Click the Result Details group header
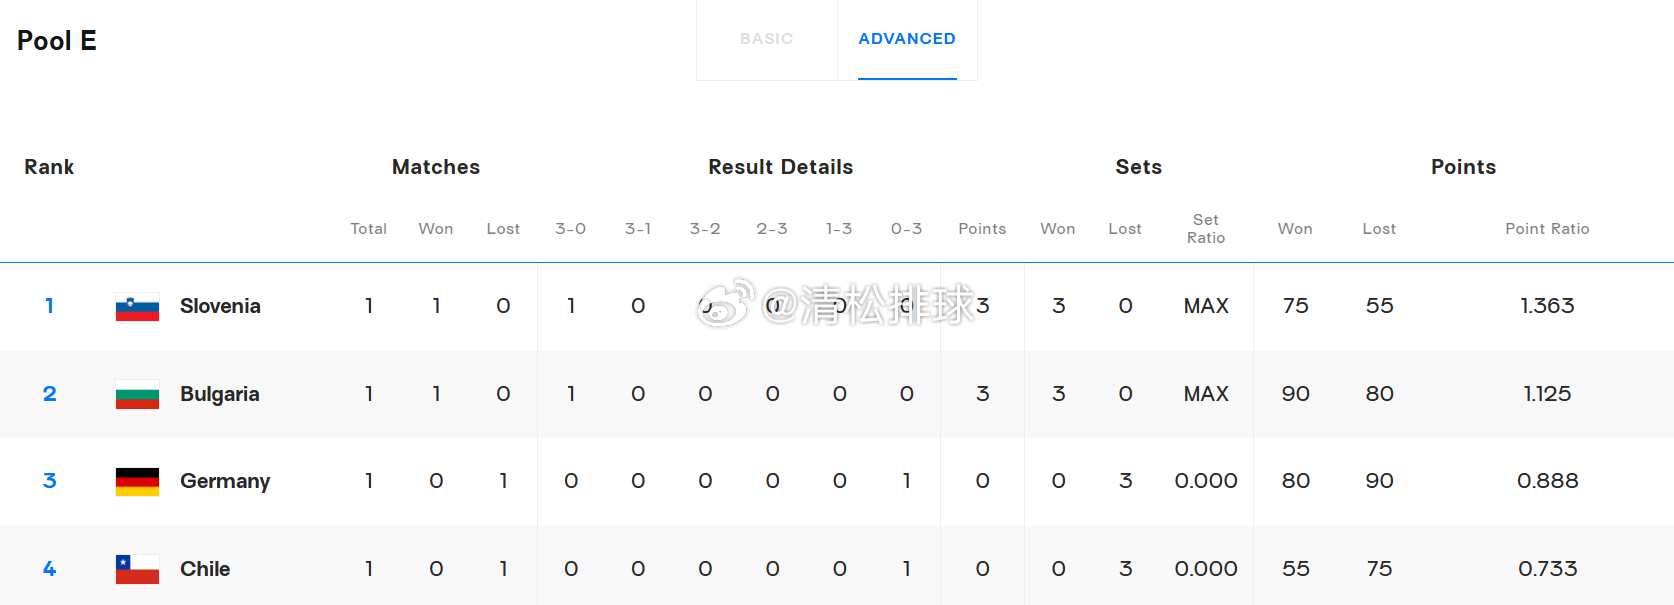The height and width of the screenshot is (605, 1674). click(780, 167)
